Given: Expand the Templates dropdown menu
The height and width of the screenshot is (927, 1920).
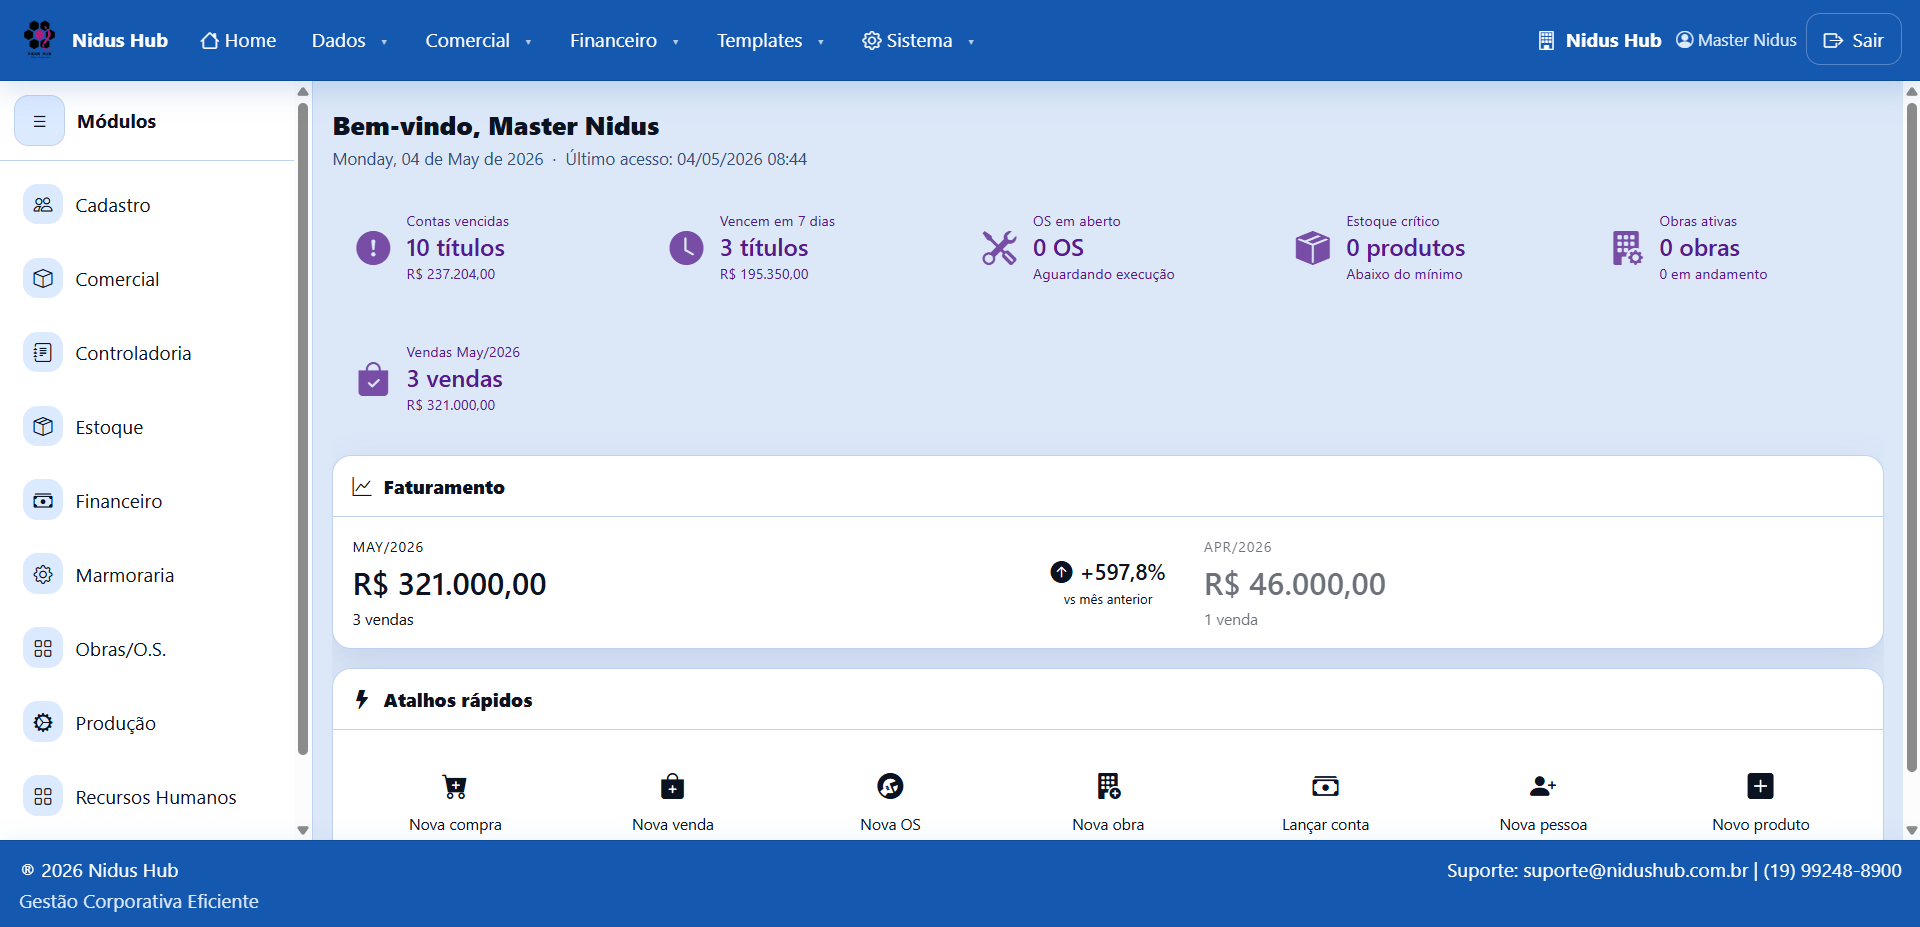Looking at the screenshot, I should tap(770, 40).
